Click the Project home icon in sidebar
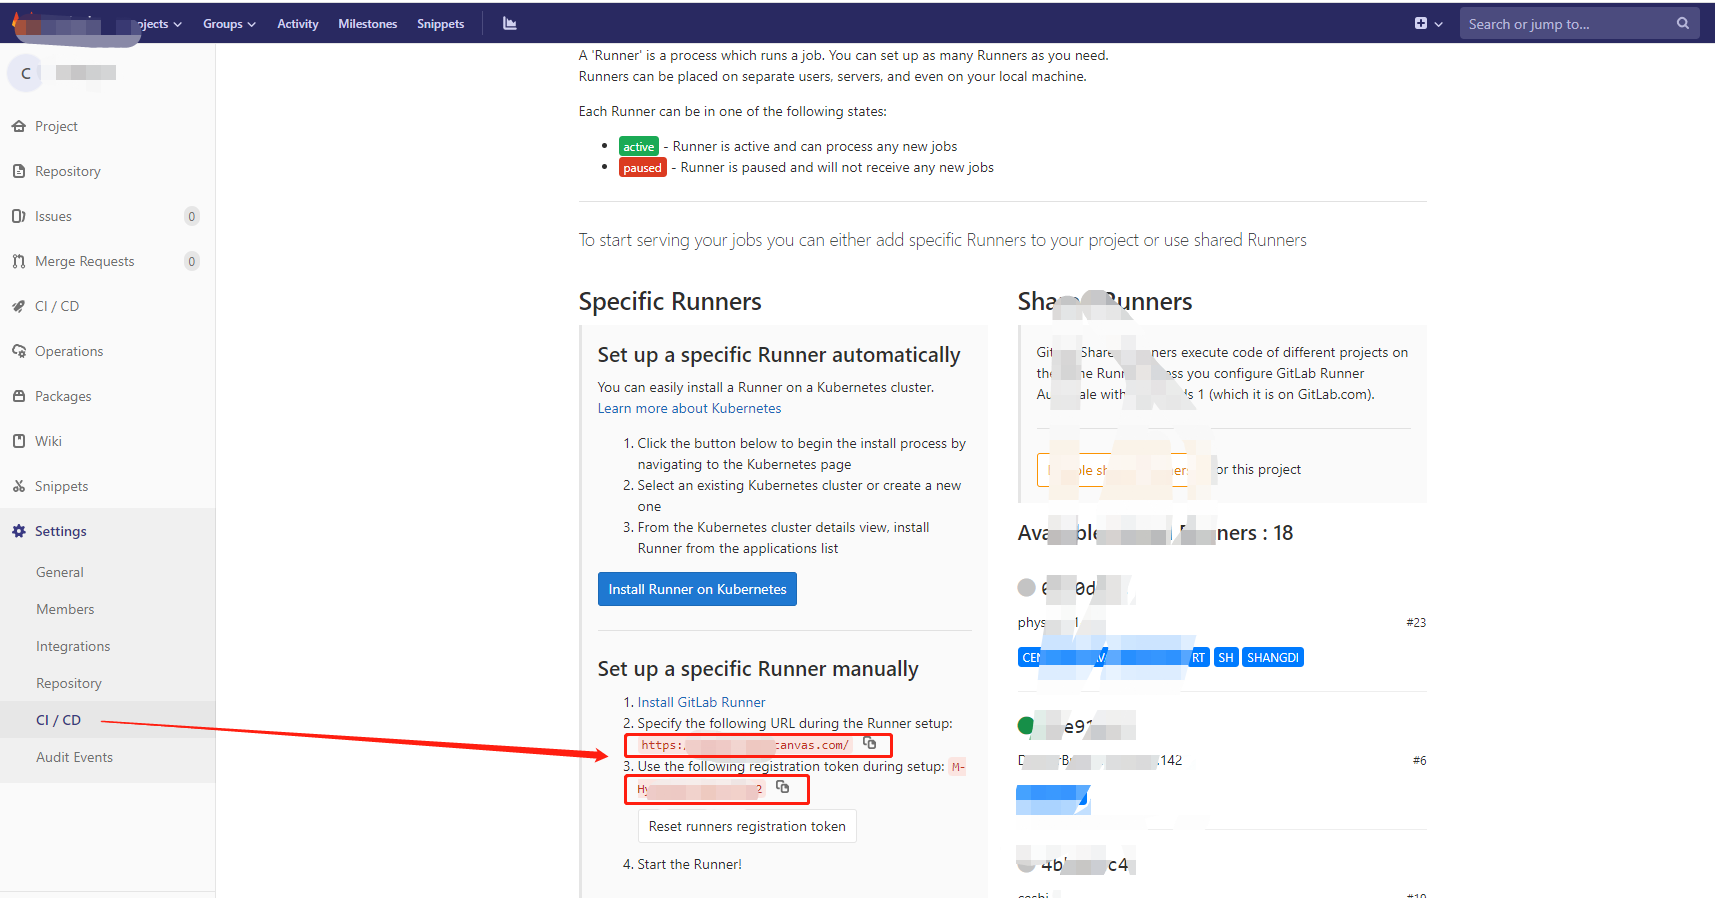This screenshot has width=1715, height=898. click(x=19, y=126)
